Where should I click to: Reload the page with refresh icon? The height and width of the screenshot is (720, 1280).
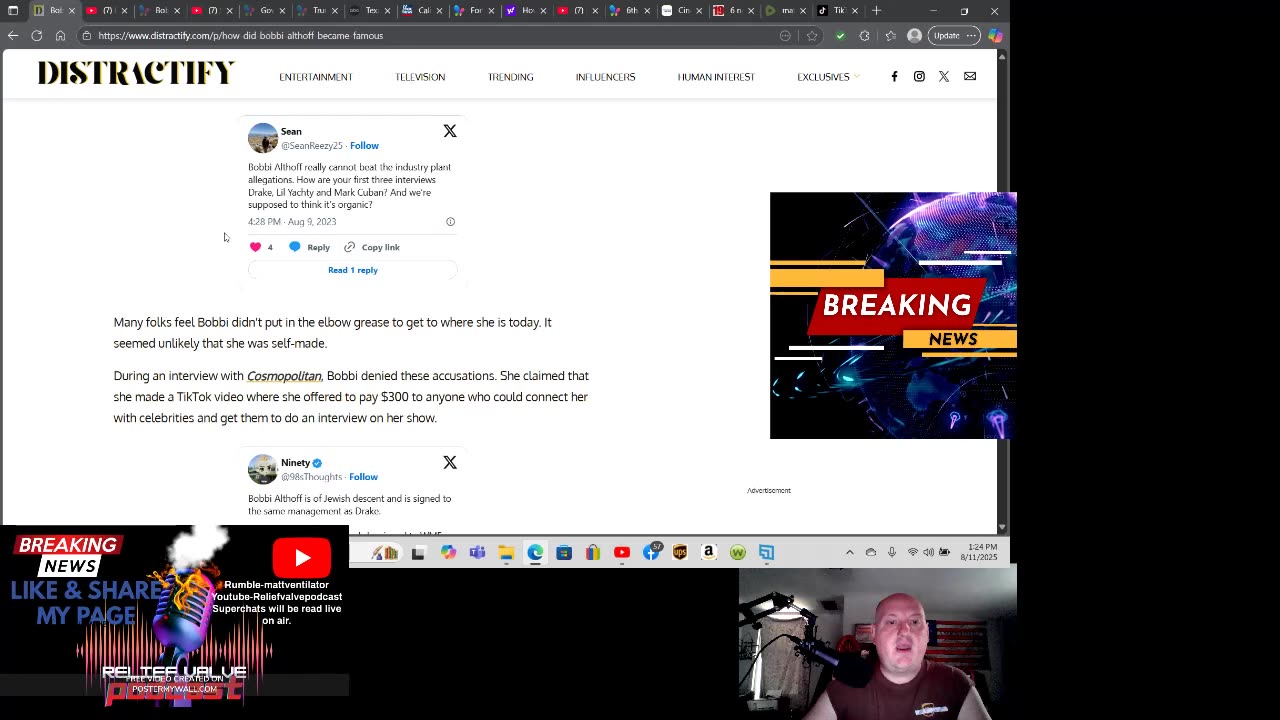point(37,35)
